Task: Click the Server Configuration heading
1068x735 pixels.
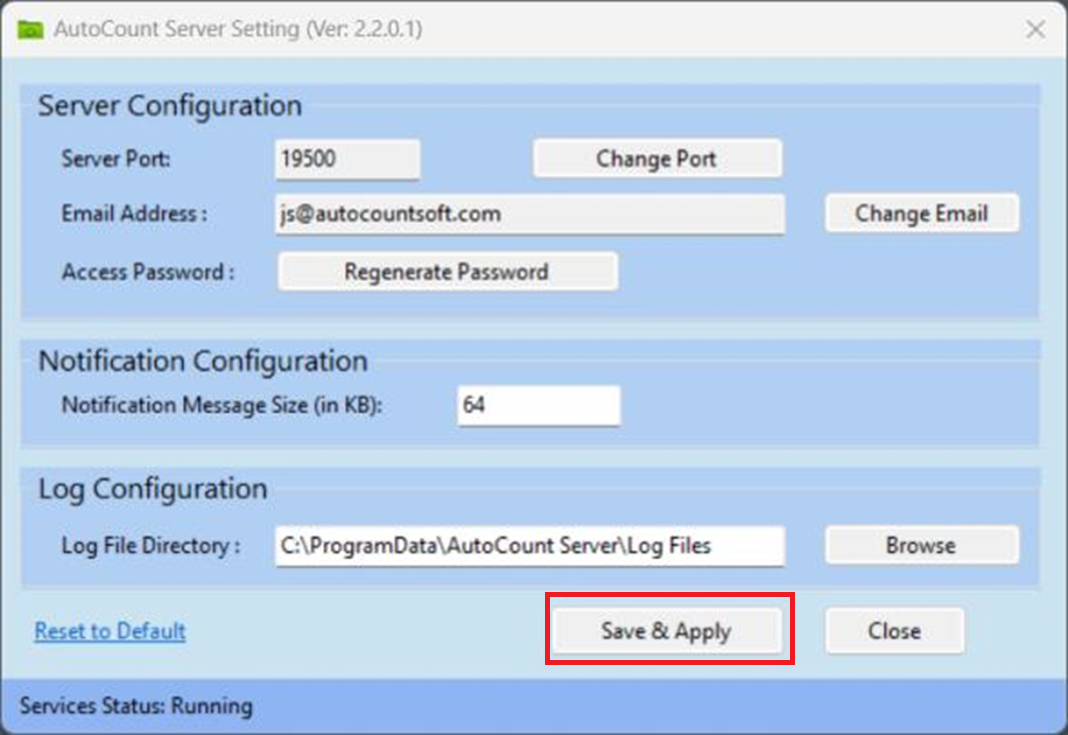Action: click(170, 106)
